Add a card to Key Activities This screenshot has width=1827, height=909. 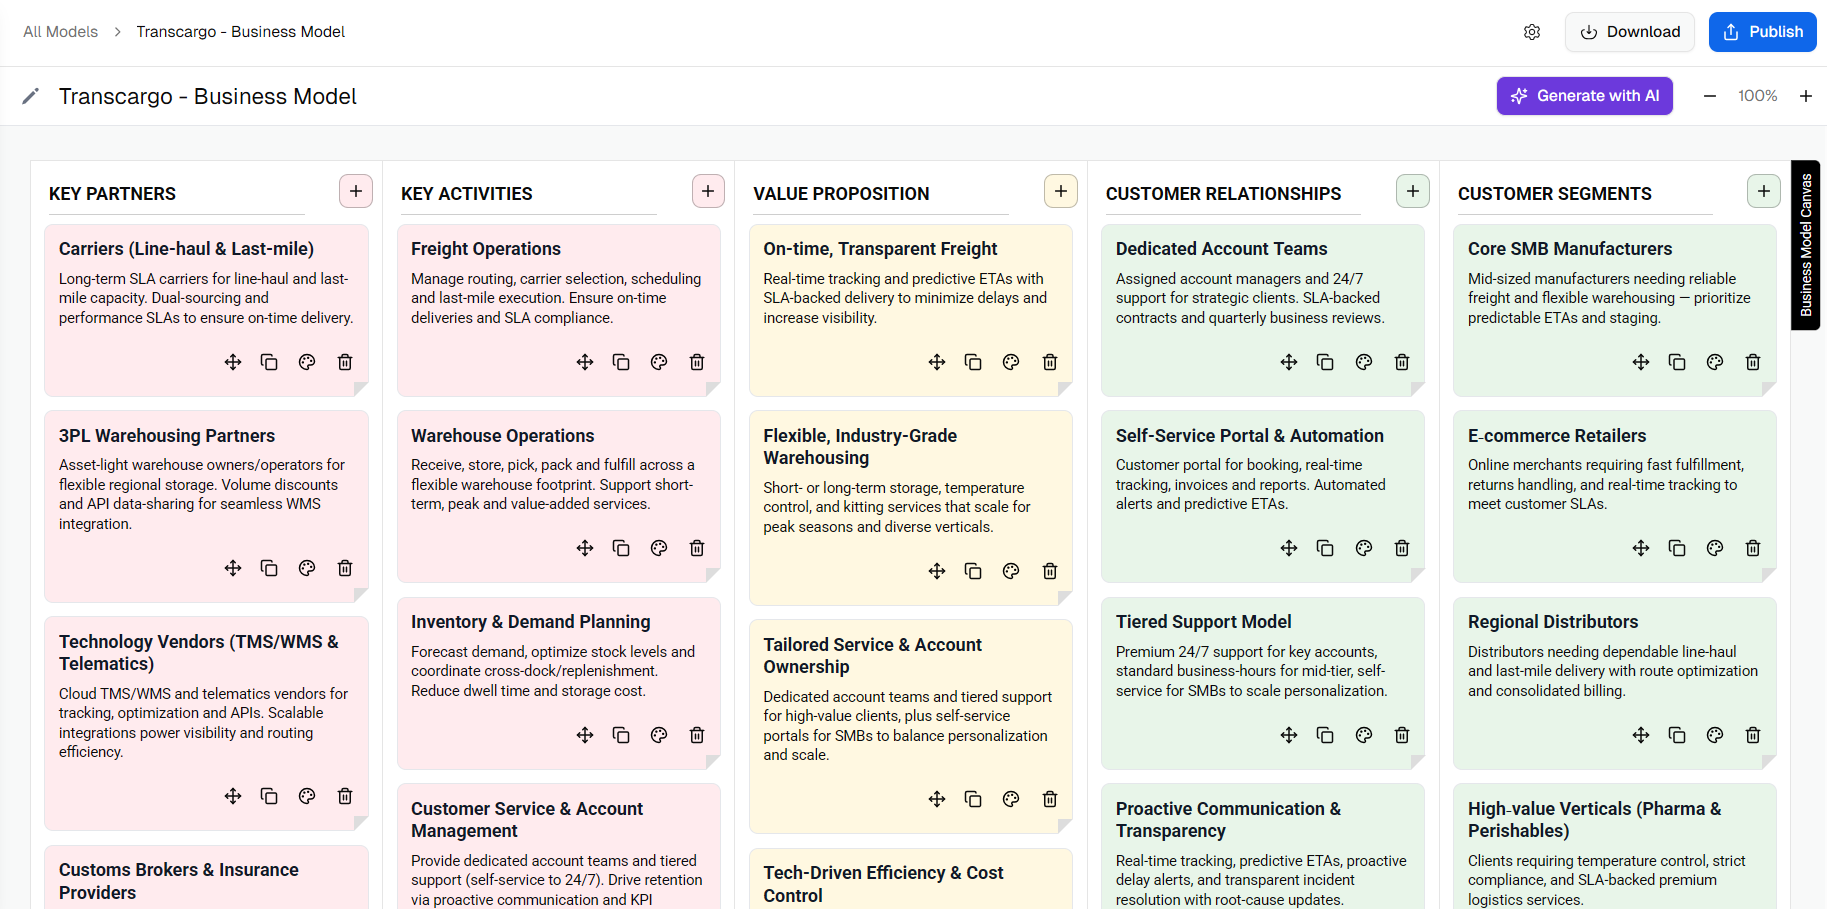708,191
